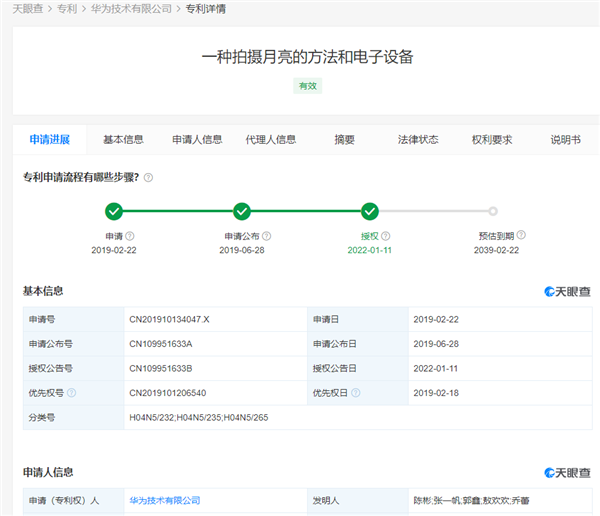Screen dimensions: 600x516
Task: Open the 代理人信息 tab
Action: point(271,140)
